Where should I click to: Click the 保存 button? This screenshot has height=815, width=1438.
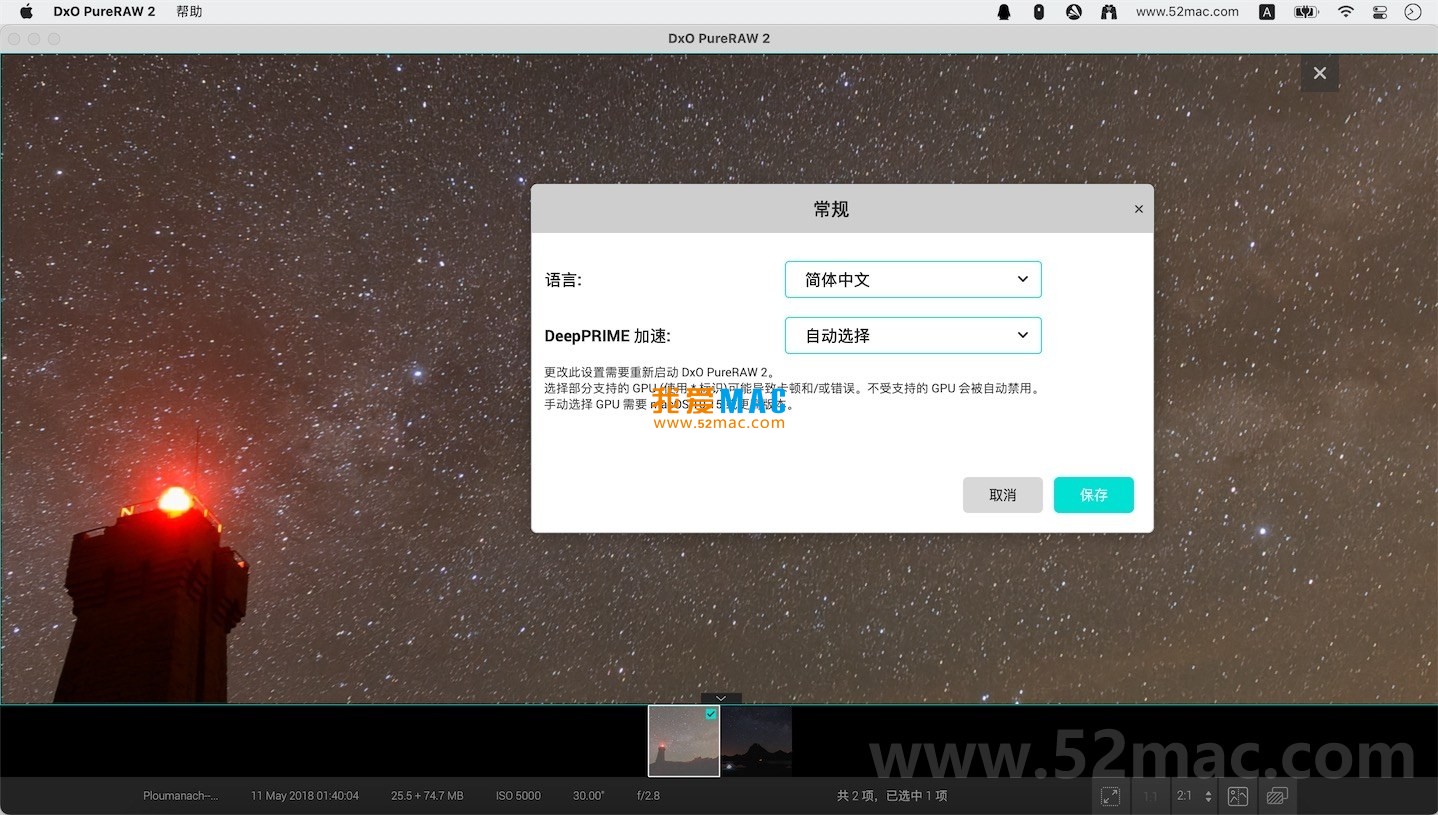[x=1094, y=495]
